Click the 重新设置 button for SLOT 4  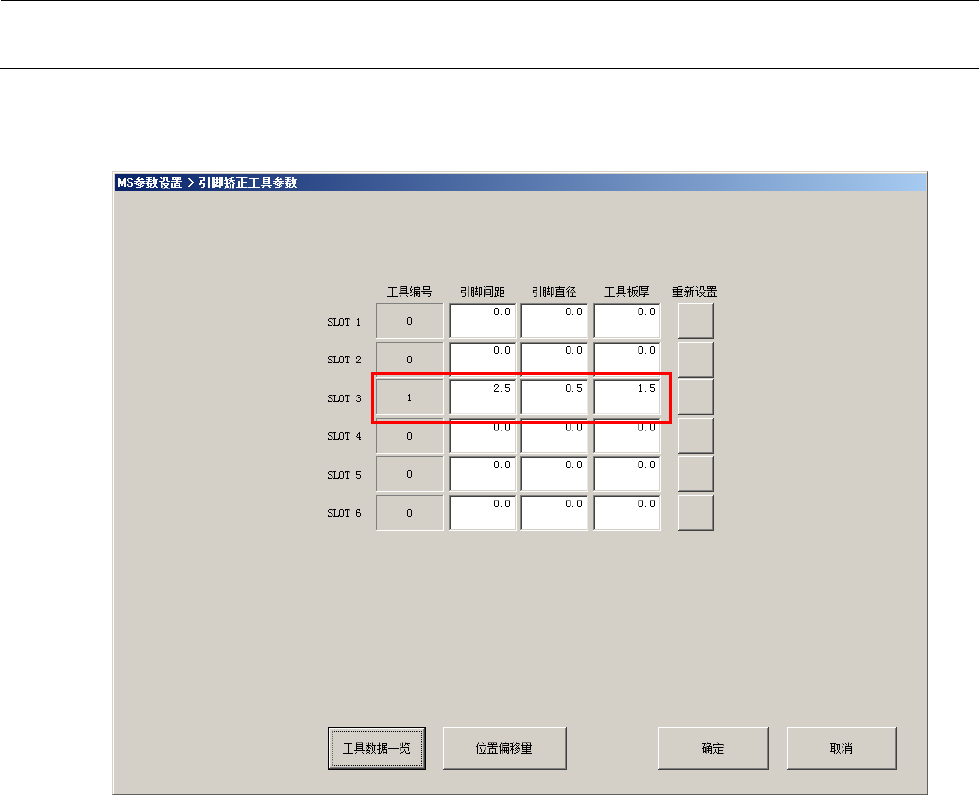[696, 436]
